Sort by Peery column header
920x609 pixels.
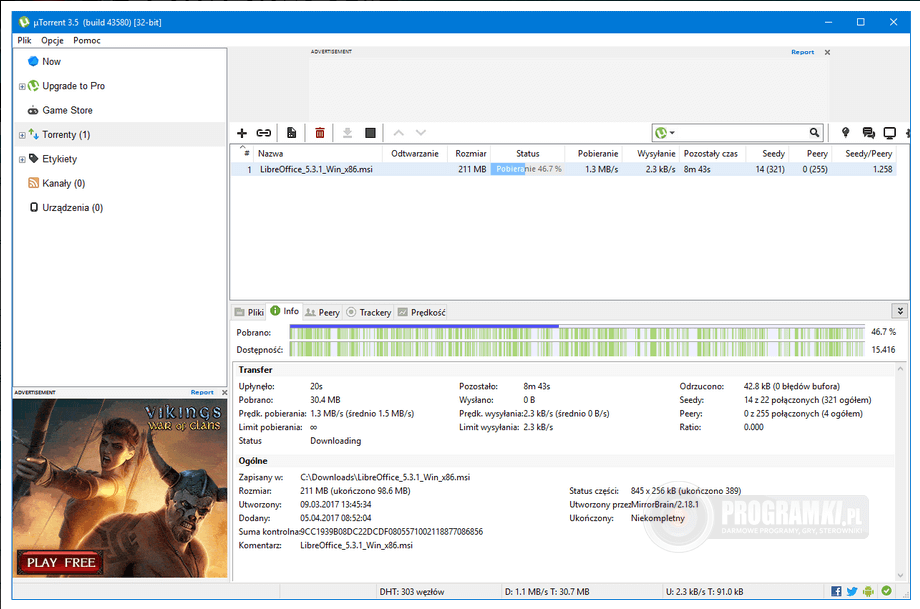point(811,154)
